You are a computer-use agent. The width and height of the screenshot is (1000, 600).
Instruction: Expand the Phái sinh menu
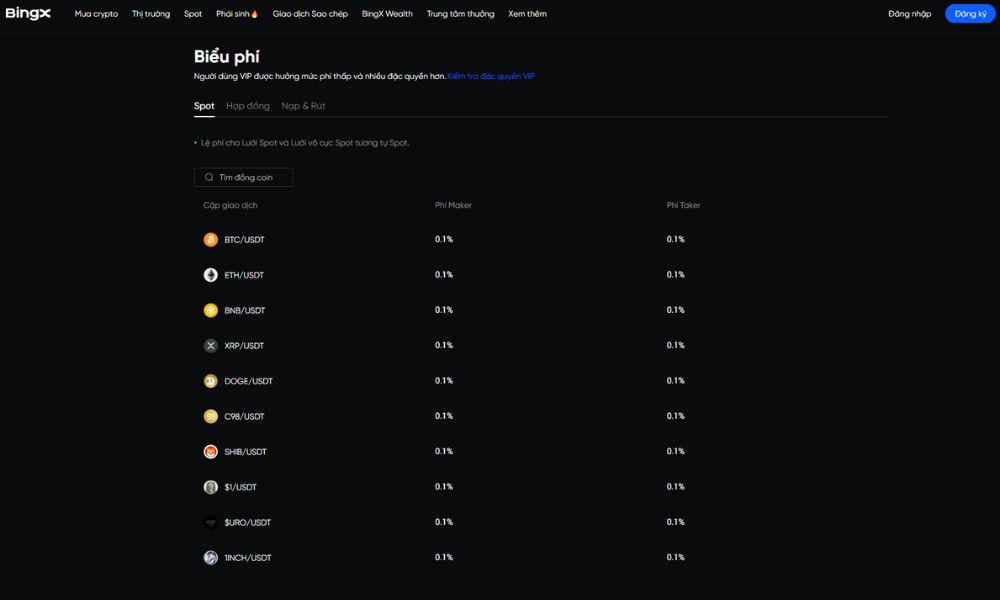[x=237, y=14]
